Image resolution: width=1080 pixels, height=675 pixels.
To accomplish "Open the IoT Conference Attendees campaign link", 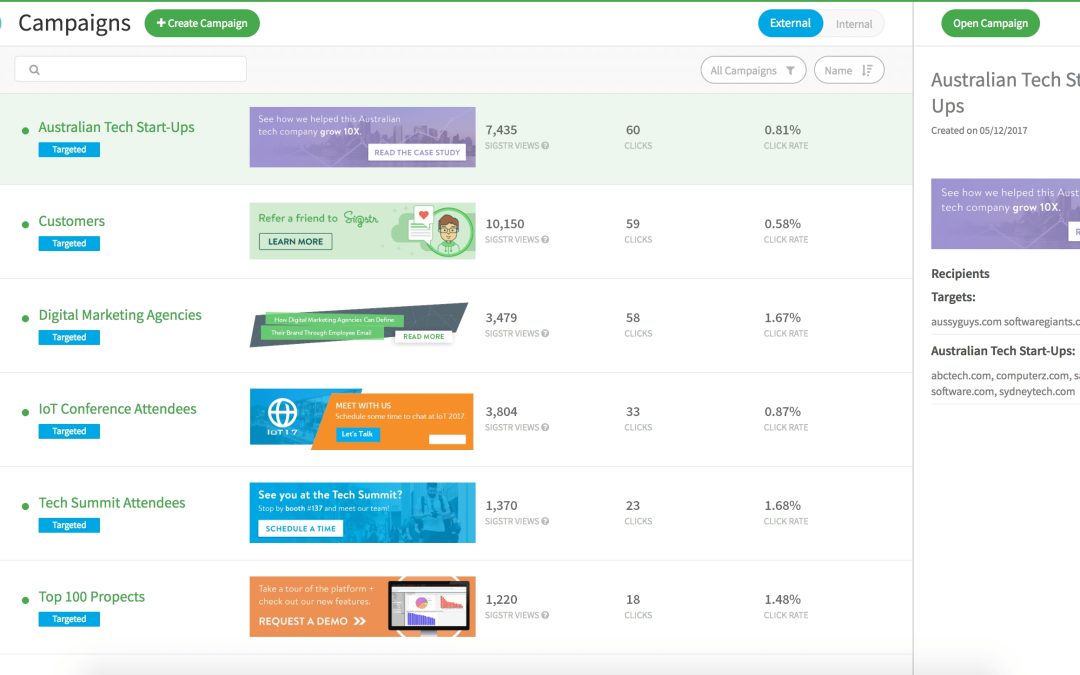I will click(117, 409).
